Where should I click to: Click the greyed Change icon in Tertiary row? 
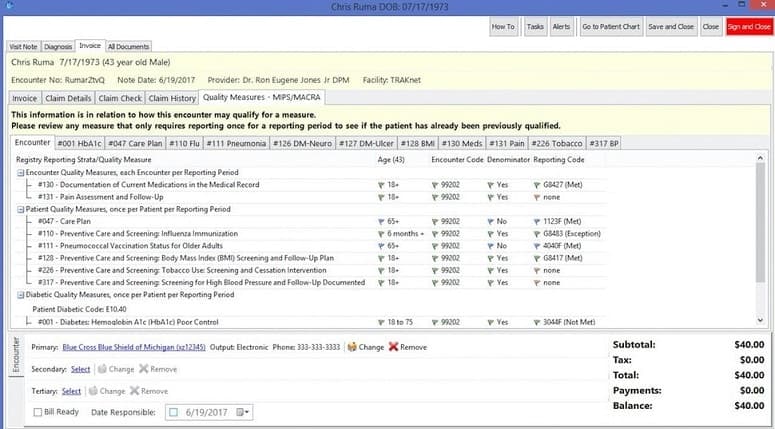point(93,390)
